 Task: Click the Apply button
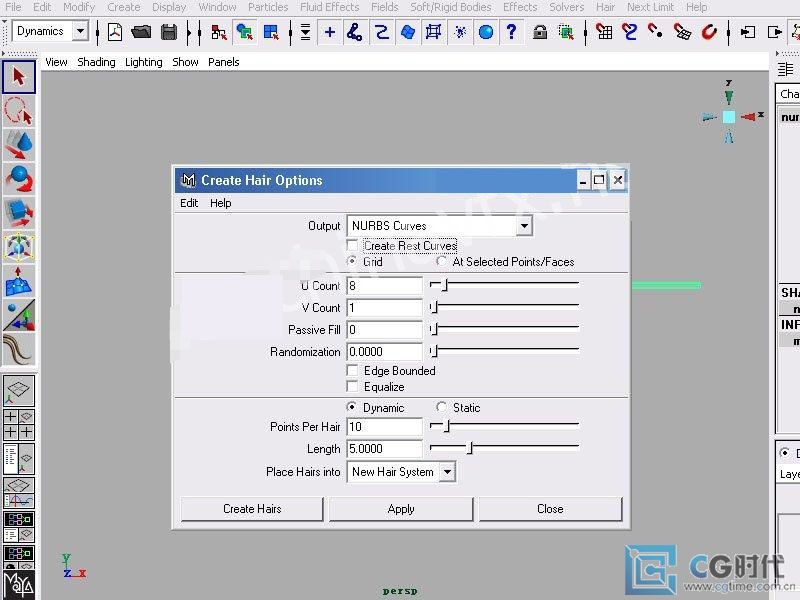[x=401, y=509]
